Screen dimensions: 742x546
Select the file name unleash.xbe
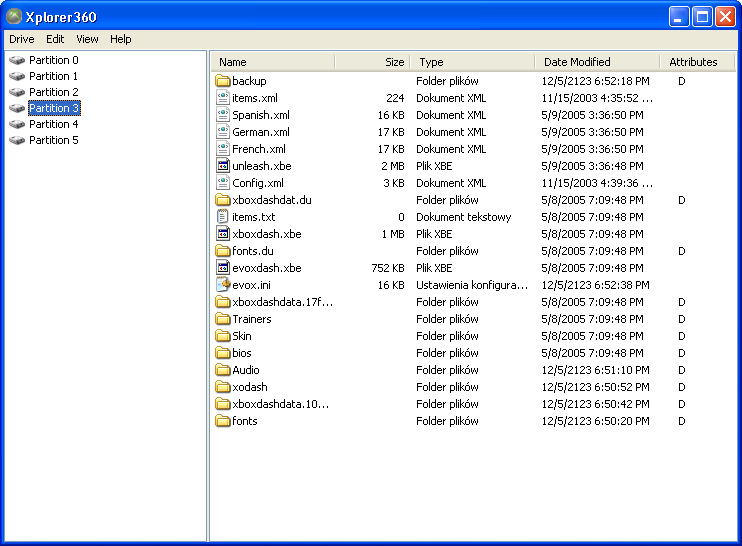[262, 166]
